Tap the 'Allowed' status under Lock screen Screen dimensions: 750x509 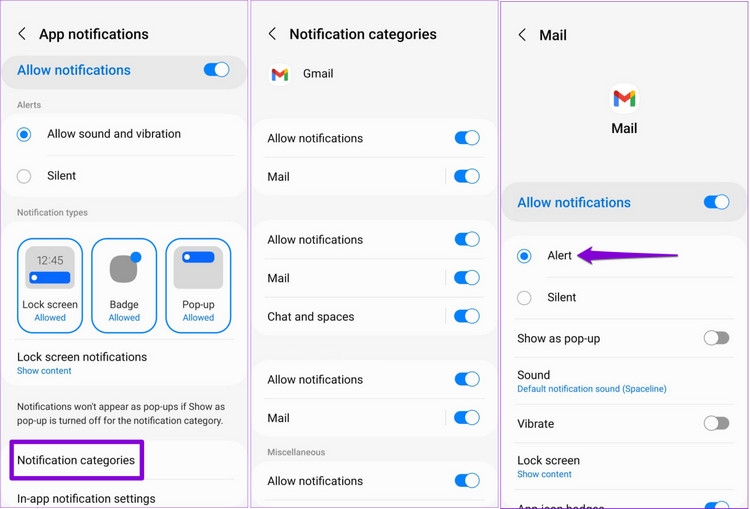(x=50, y=318)
